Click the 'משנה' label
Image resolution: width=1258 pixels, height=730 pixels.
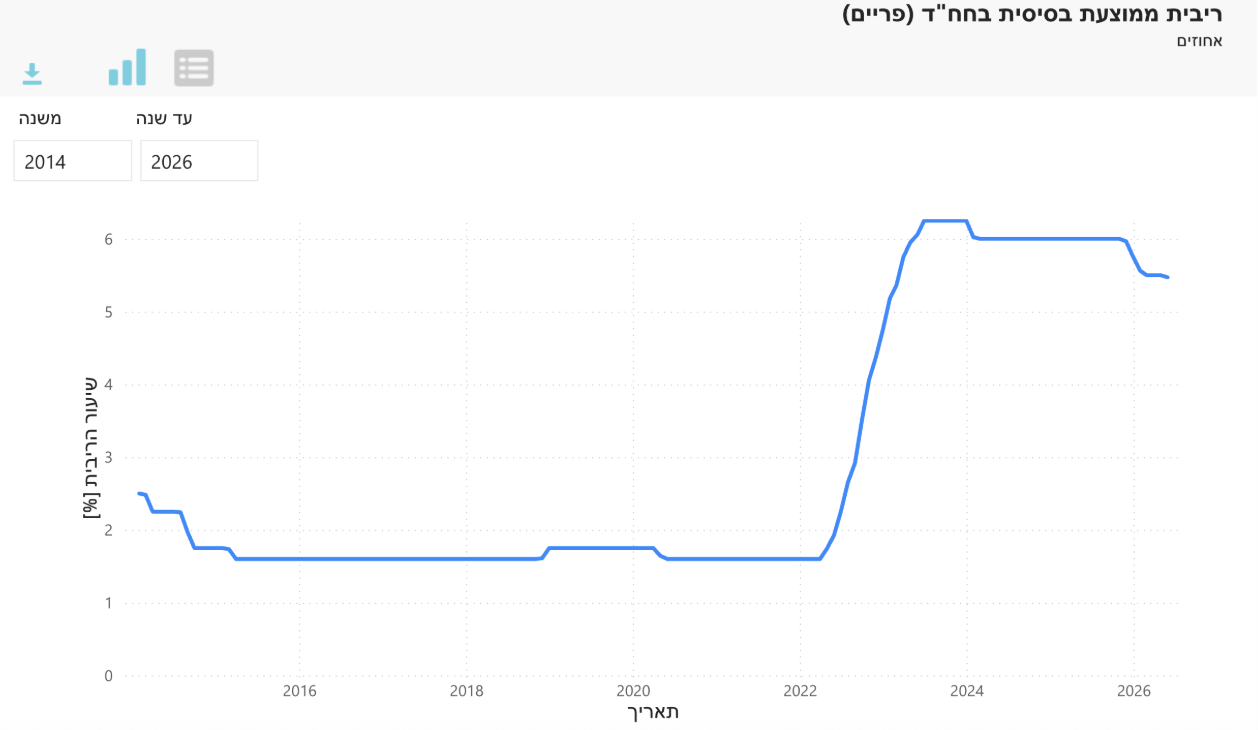click(40, 118)
